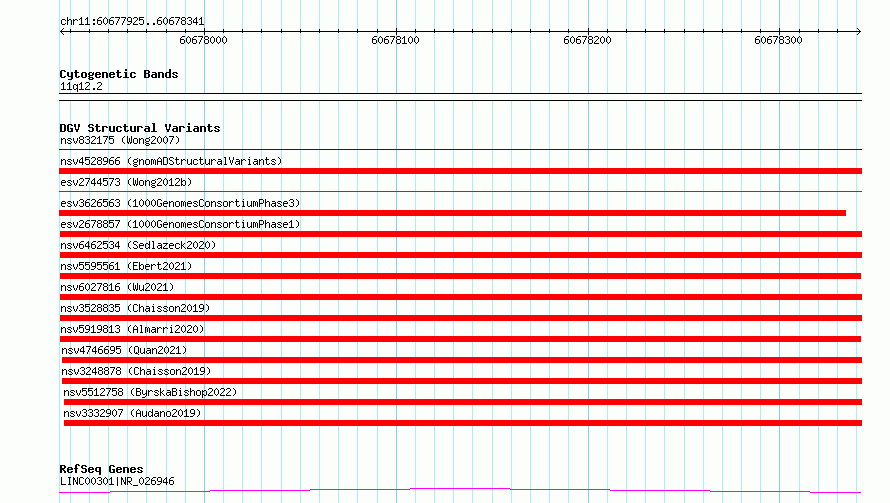Image resolution: width=890 pixels, height=503 pixels.
Task: Click the 60678000 ruler position label
Action: tap(203, 40)
